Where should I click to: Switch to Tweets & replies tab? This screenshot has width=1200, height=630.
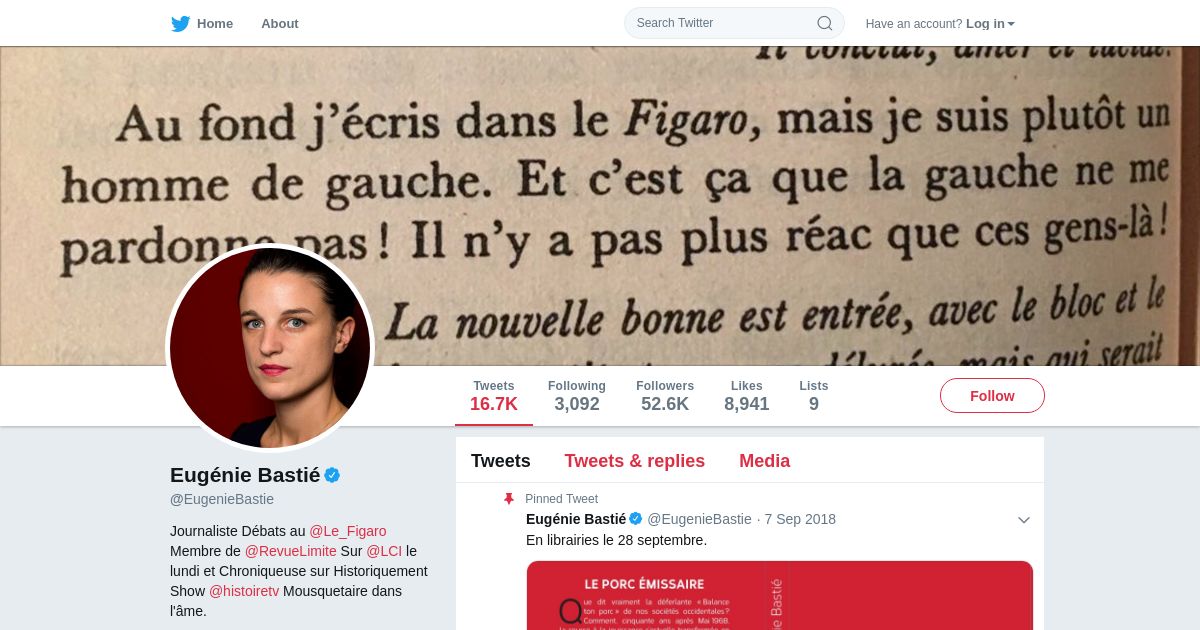point(634,461)
